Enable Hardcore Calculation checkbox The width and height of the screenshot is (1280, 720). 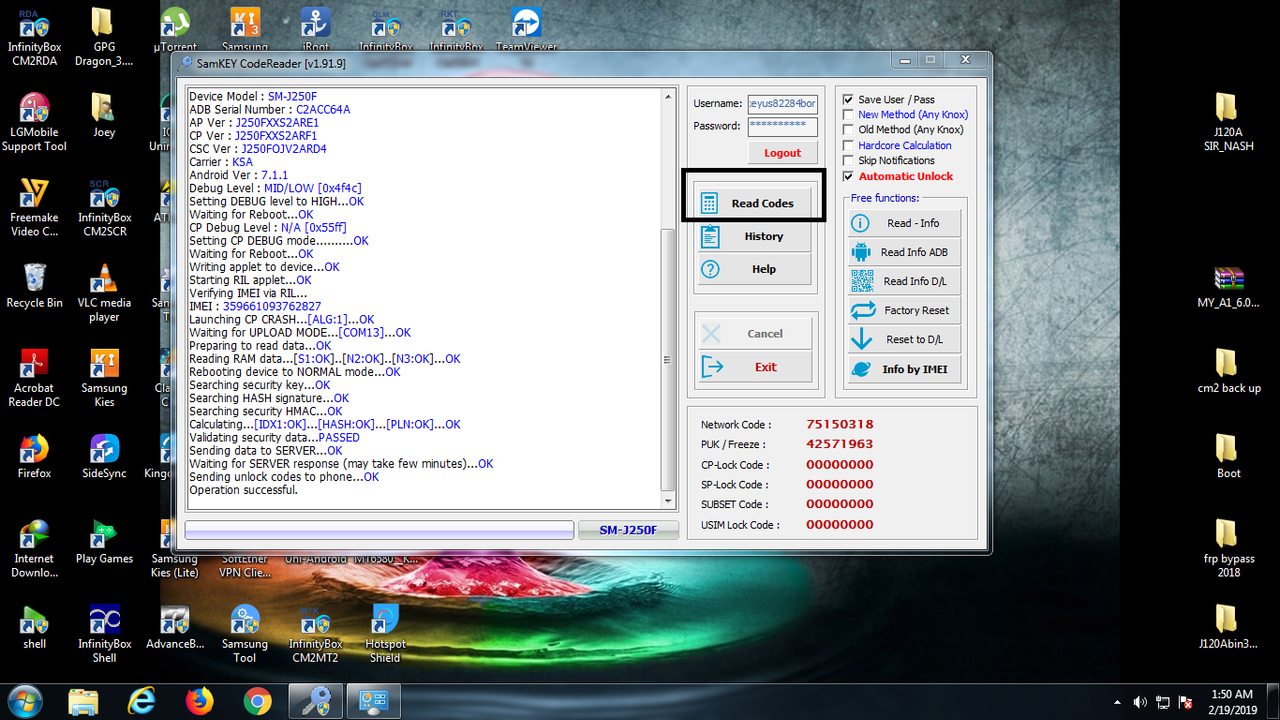click(x=848, y=145)
